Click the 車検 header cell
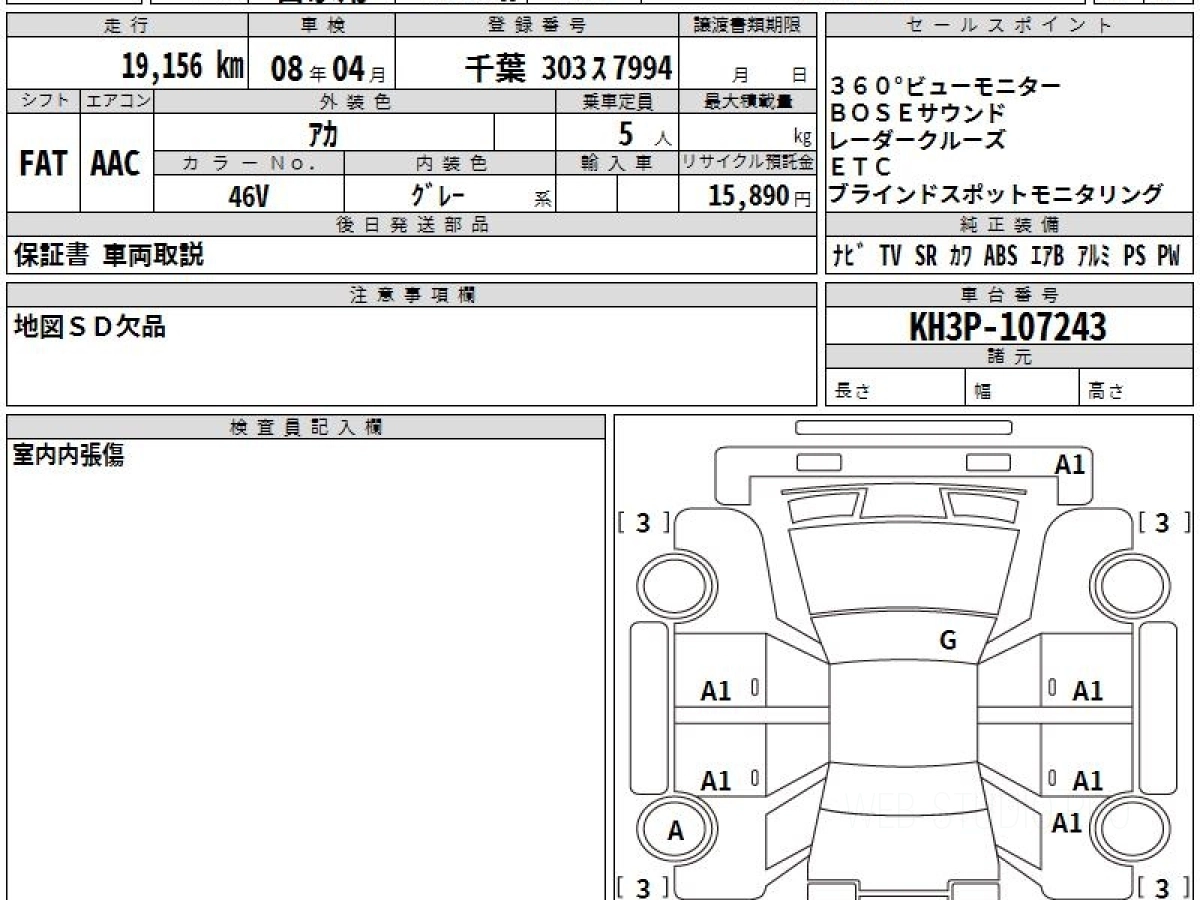Screen dimensions: 1200x900 (321, 26)
